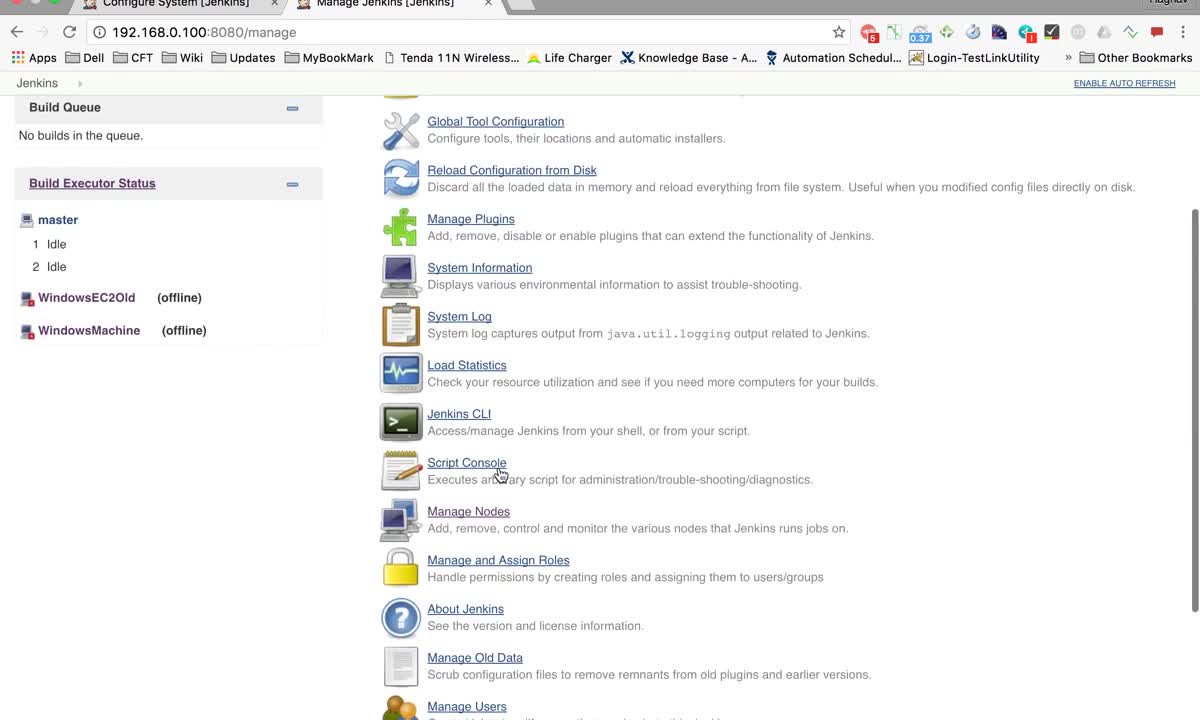This screenshot has height=720, width=1200.
Task: Open the Updates bookmarks folder
Action: (243, 58)
